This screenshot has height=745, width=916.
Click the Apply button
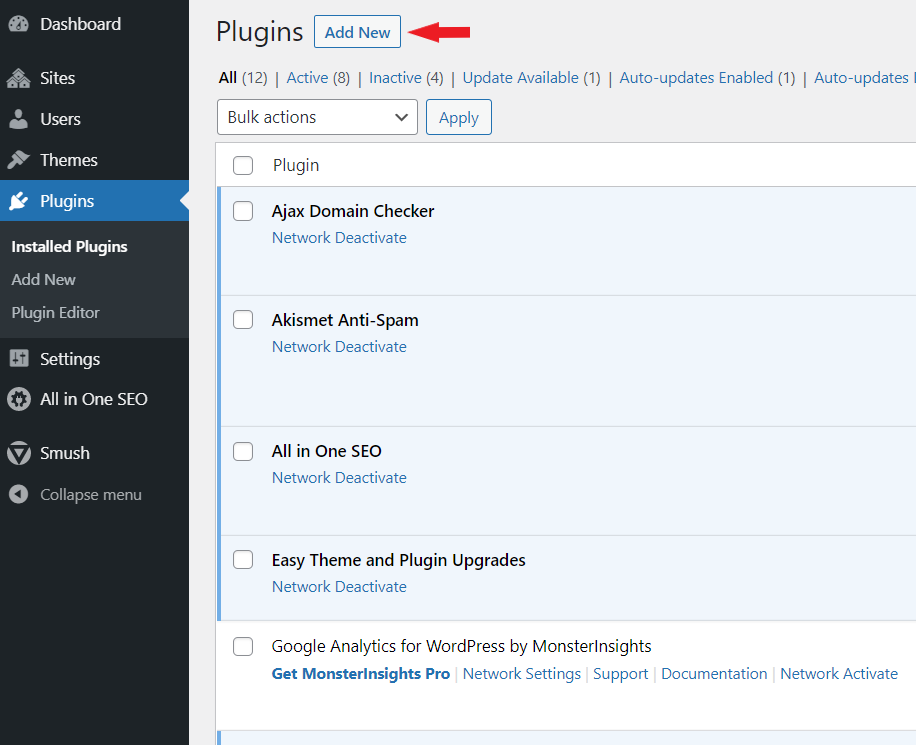(459, 117)
